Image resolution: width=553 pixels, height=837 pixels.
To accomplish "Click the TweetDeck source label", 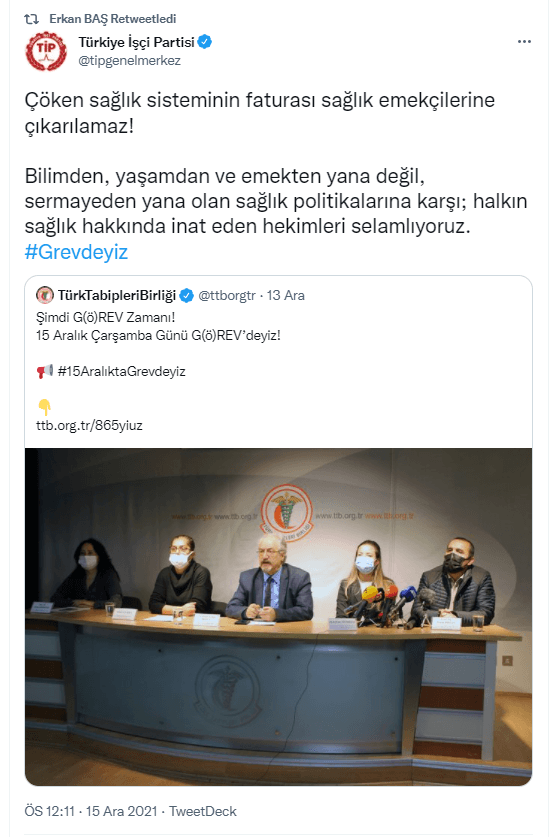I will pos(203,811).
